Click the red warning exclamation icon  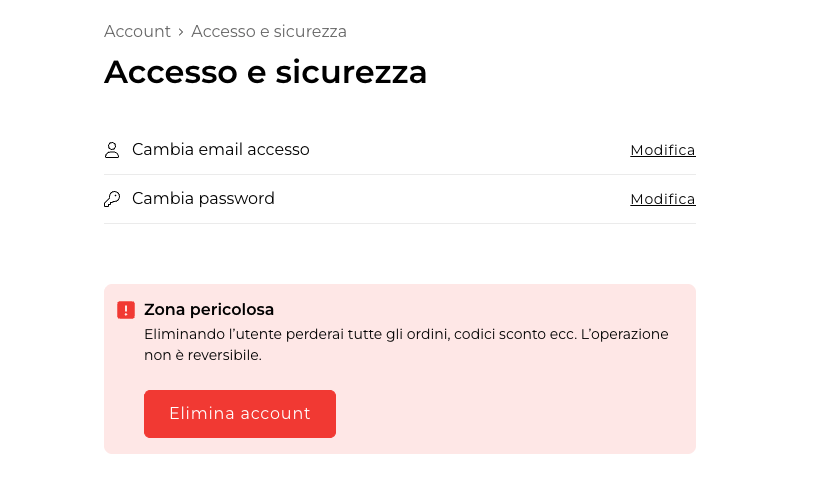click(x=126, y=310)
